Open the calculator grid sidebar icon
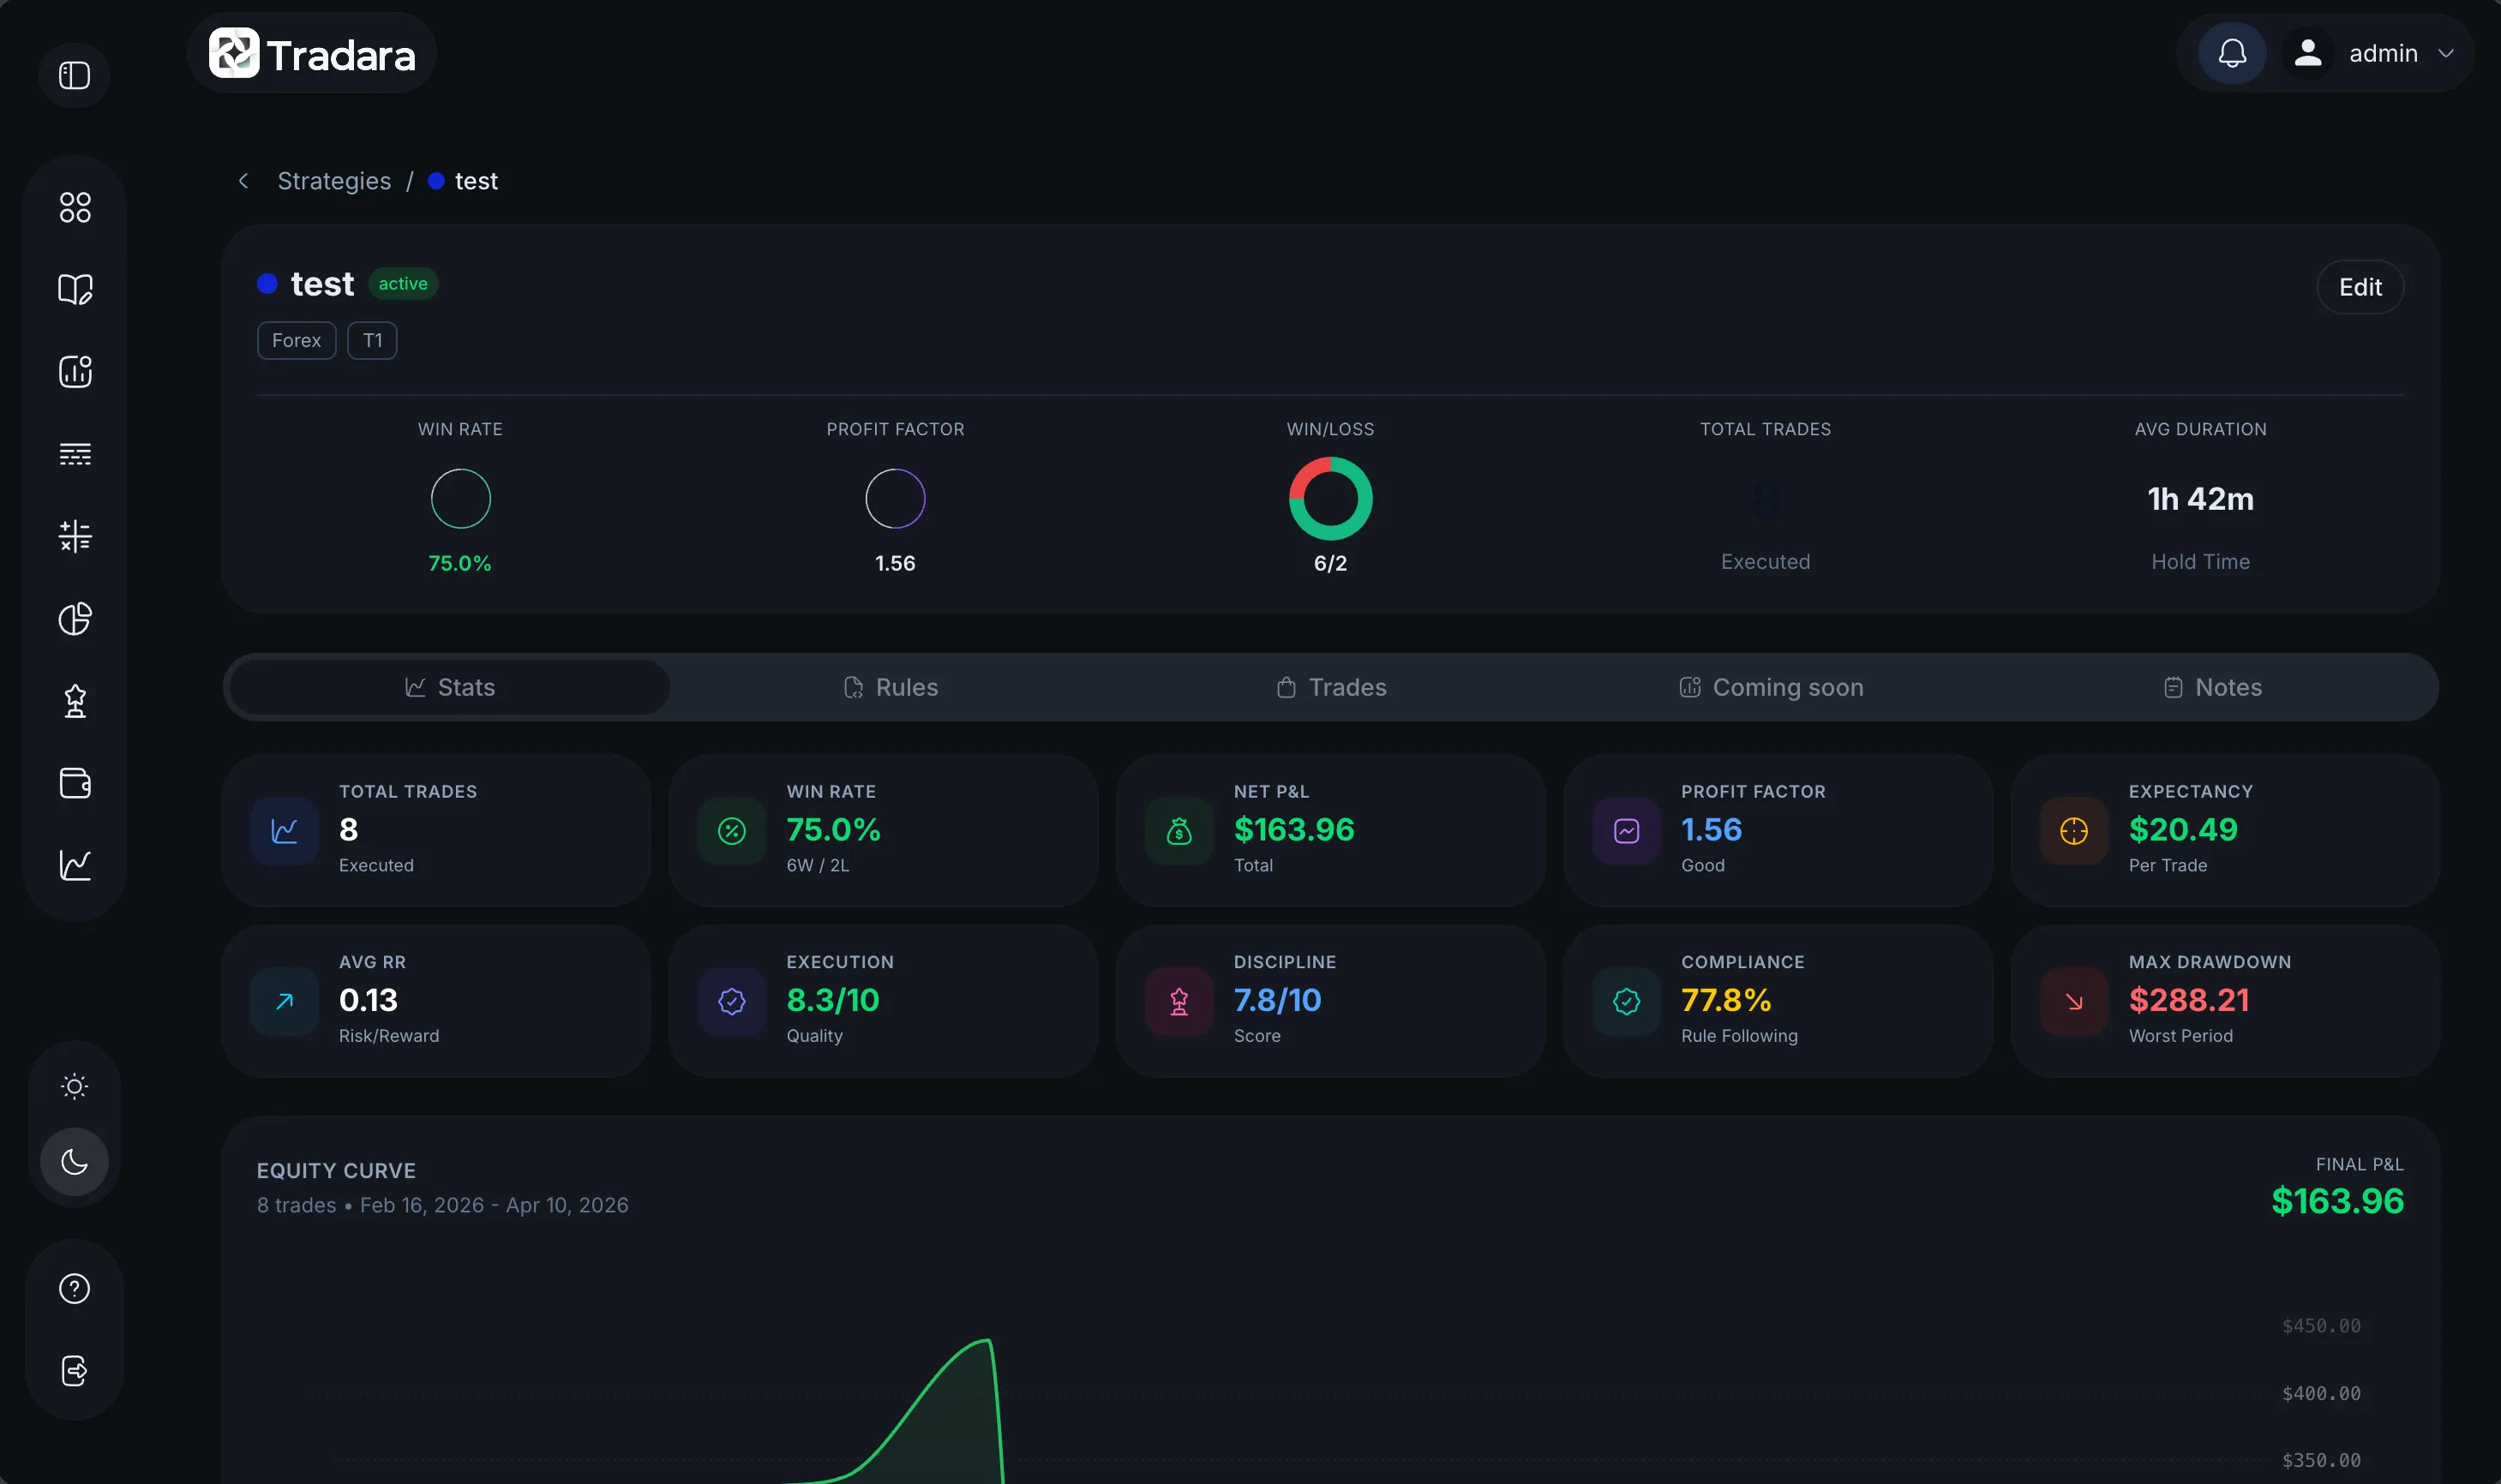The height and width of the screenshot is (1484, 2501). point(75,536)
